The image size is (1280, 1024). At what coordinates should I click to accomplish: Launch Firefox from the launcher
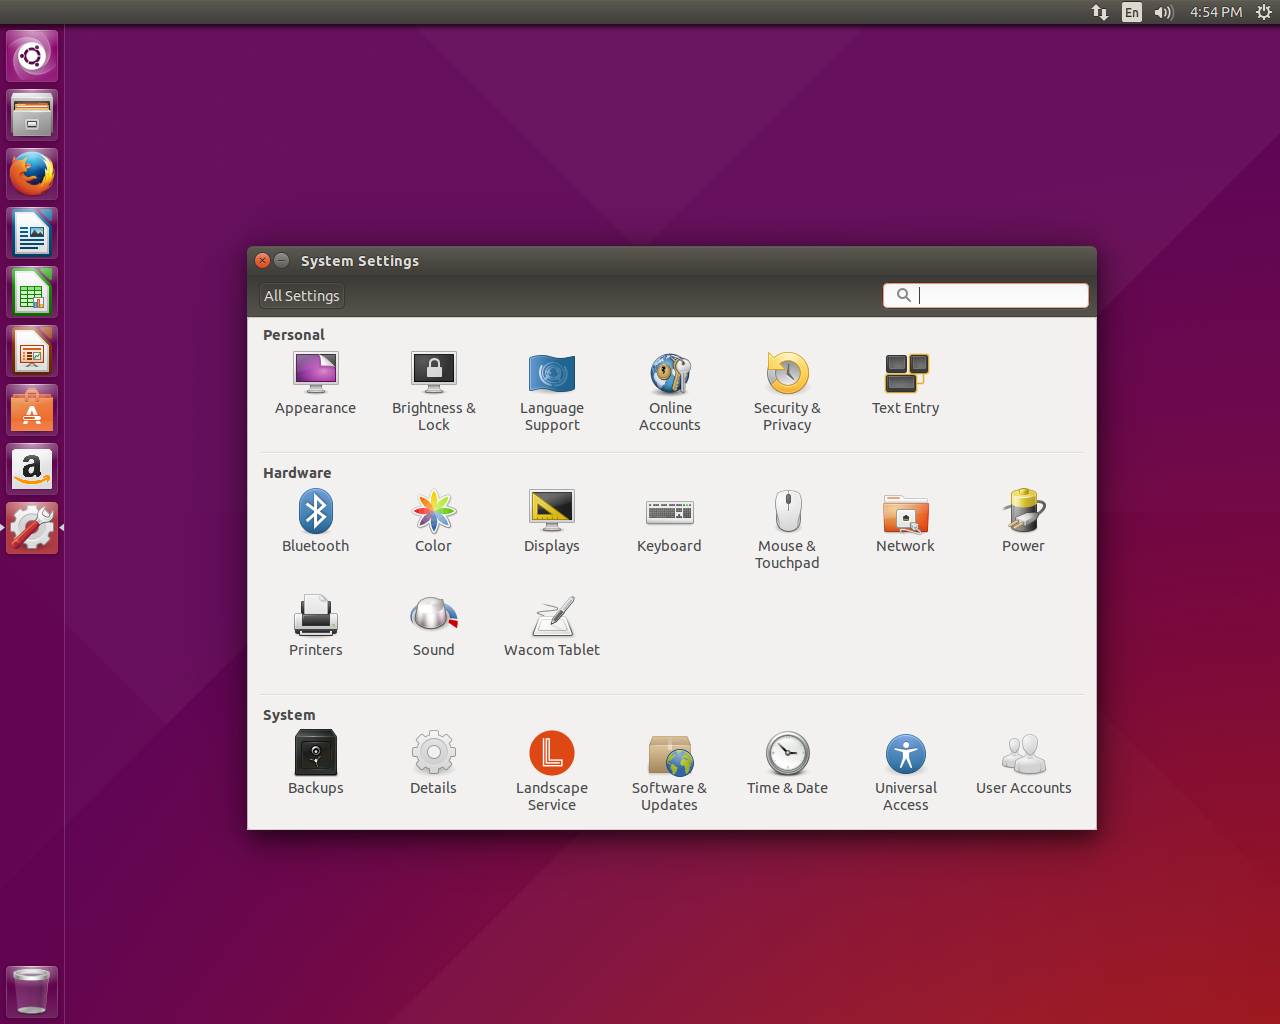32,174
